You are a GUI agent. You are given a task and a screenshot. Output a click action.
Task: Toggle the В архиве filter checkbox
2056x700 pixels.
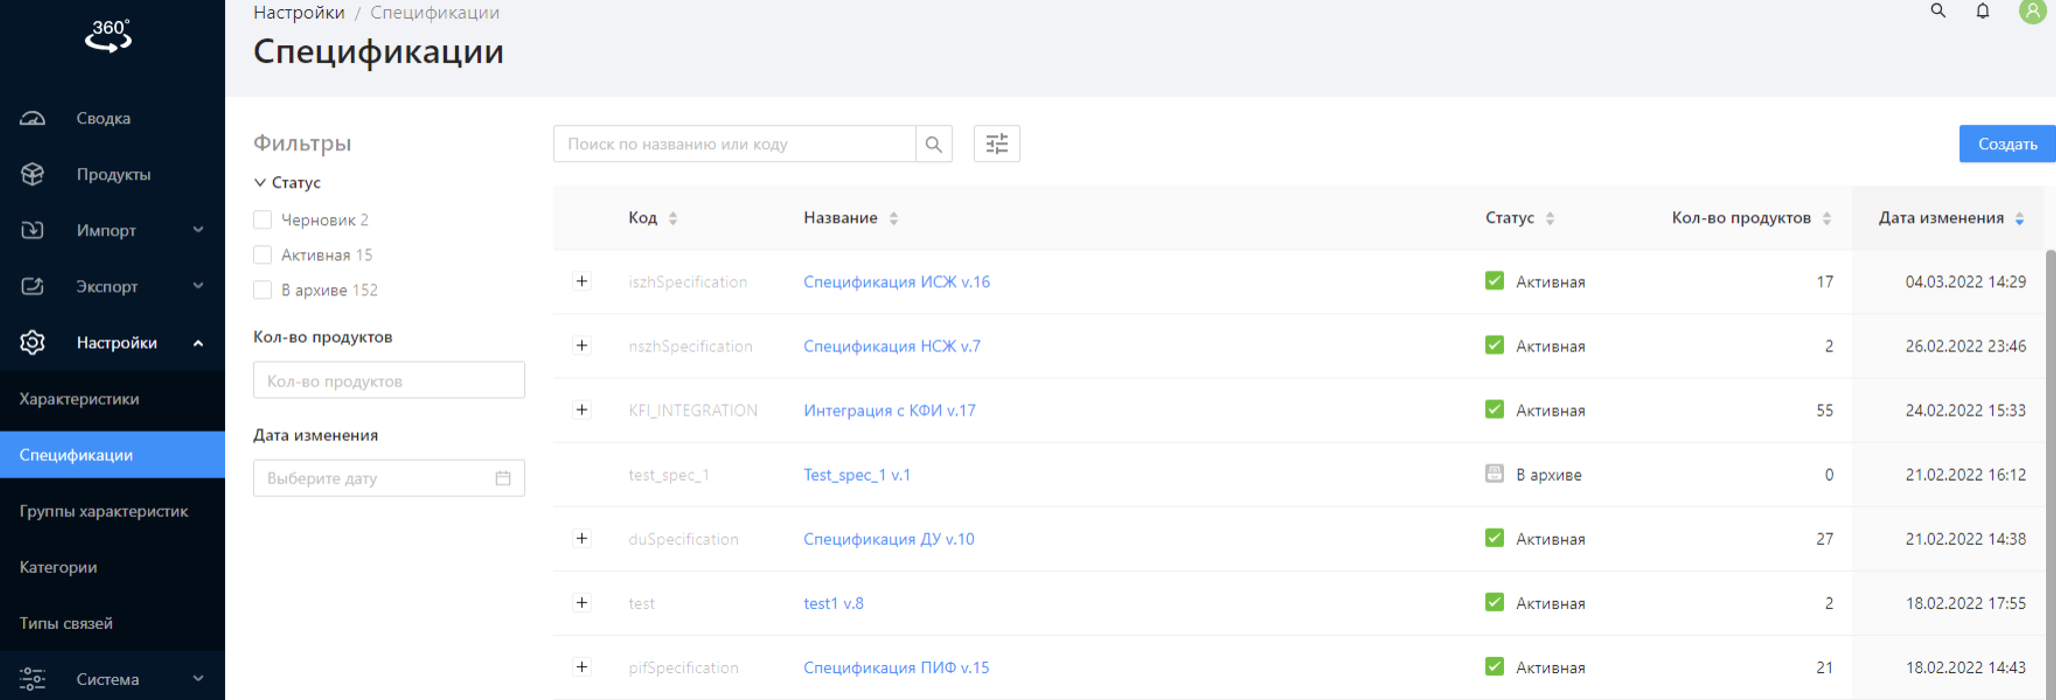(263, 290)
